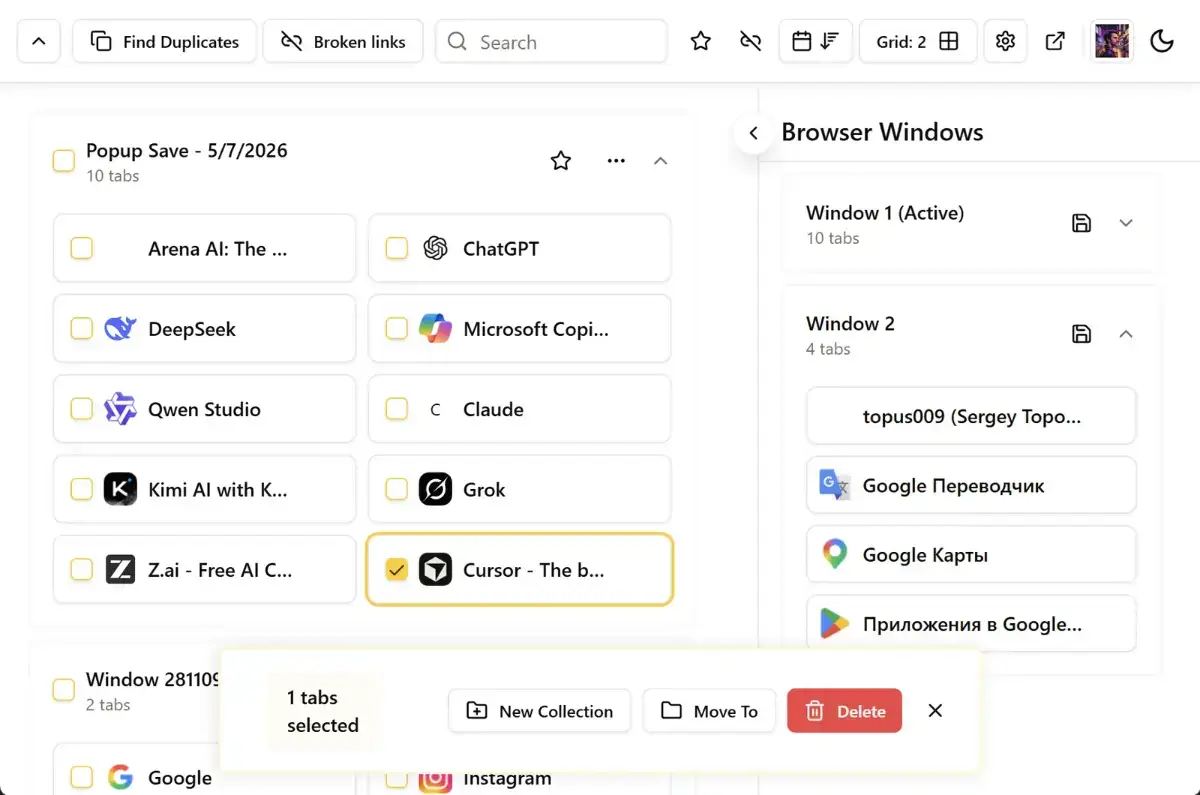Check the Microsoft Copilot tab checkbox
The height and width of the screenshot is (795, 1200).
397,328
